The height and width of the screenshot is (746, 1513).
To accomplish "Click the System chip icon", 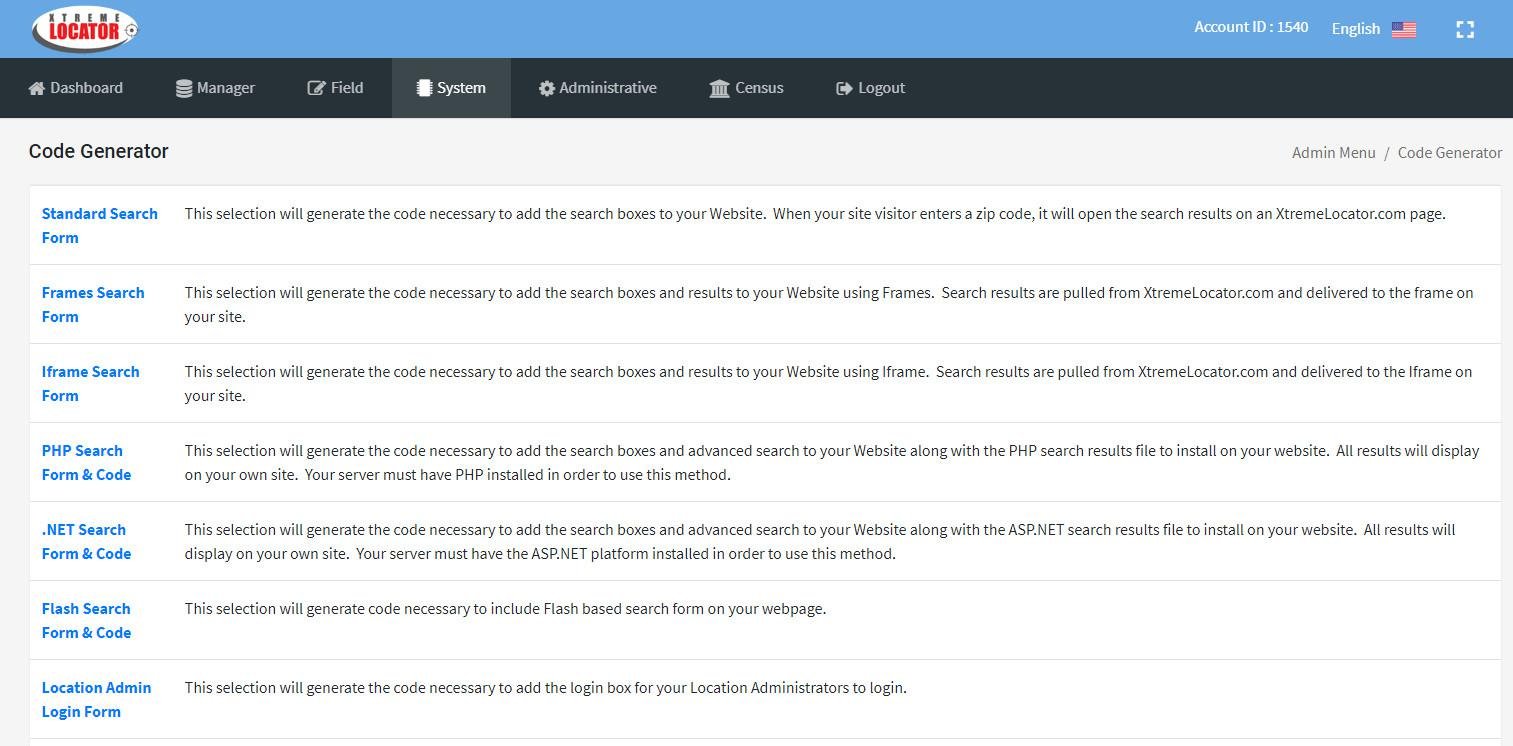I will (424, 88).
